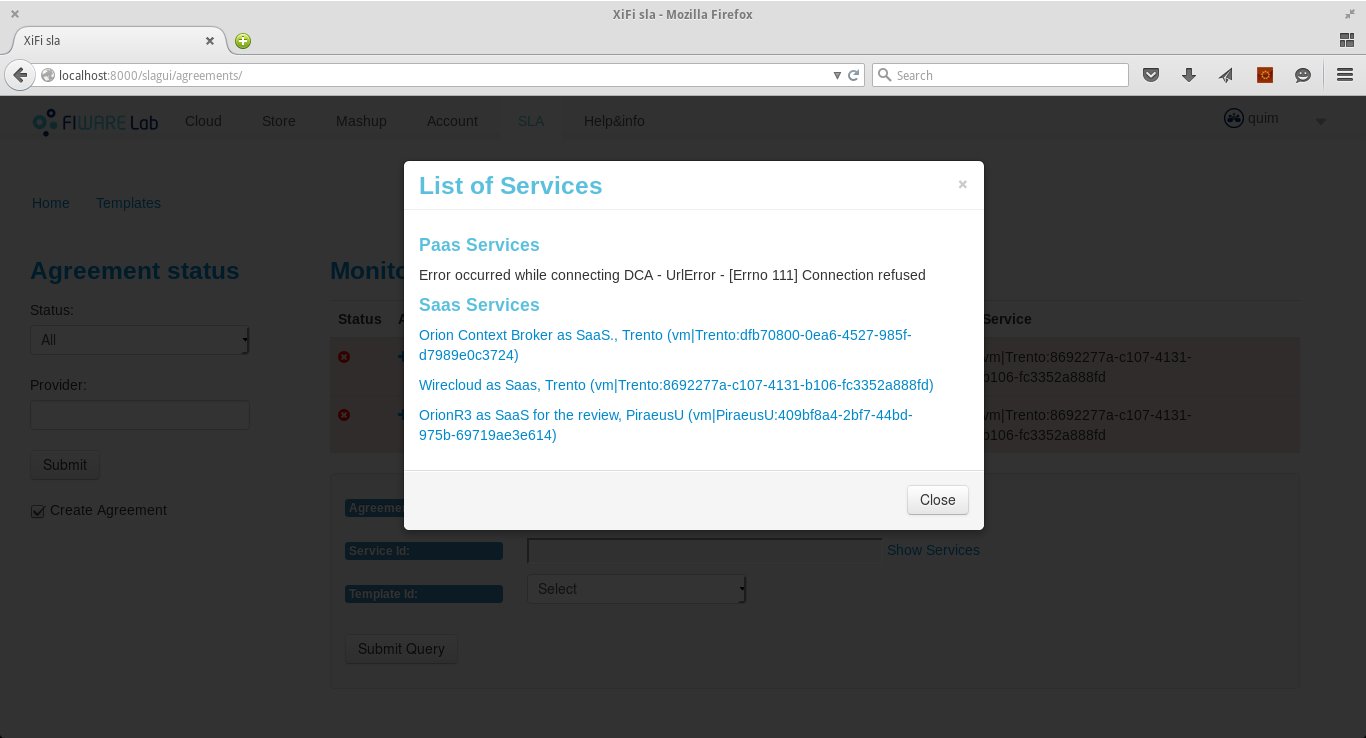1366x738 pixels.
Task: Open the Account menu item
Action: tap(452, 121)
